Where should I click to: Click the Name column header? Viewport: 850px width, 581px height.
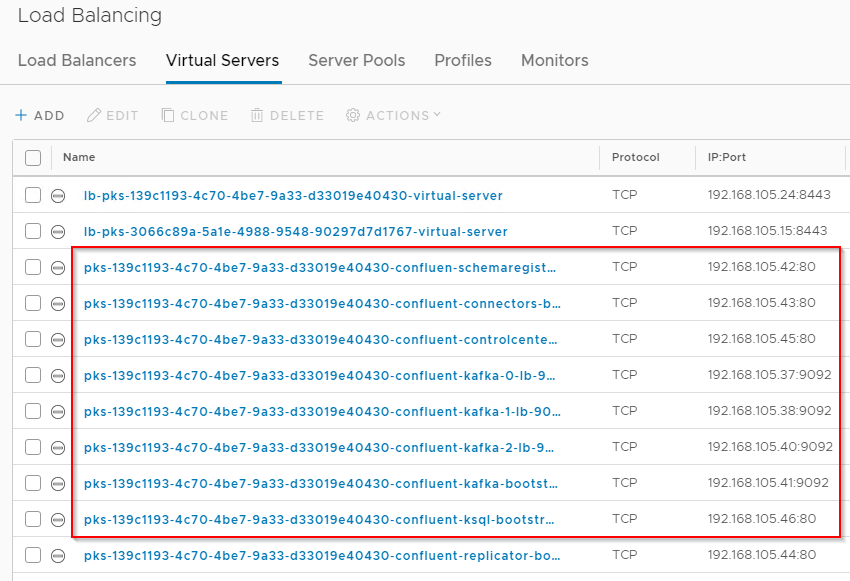(79, 157)
